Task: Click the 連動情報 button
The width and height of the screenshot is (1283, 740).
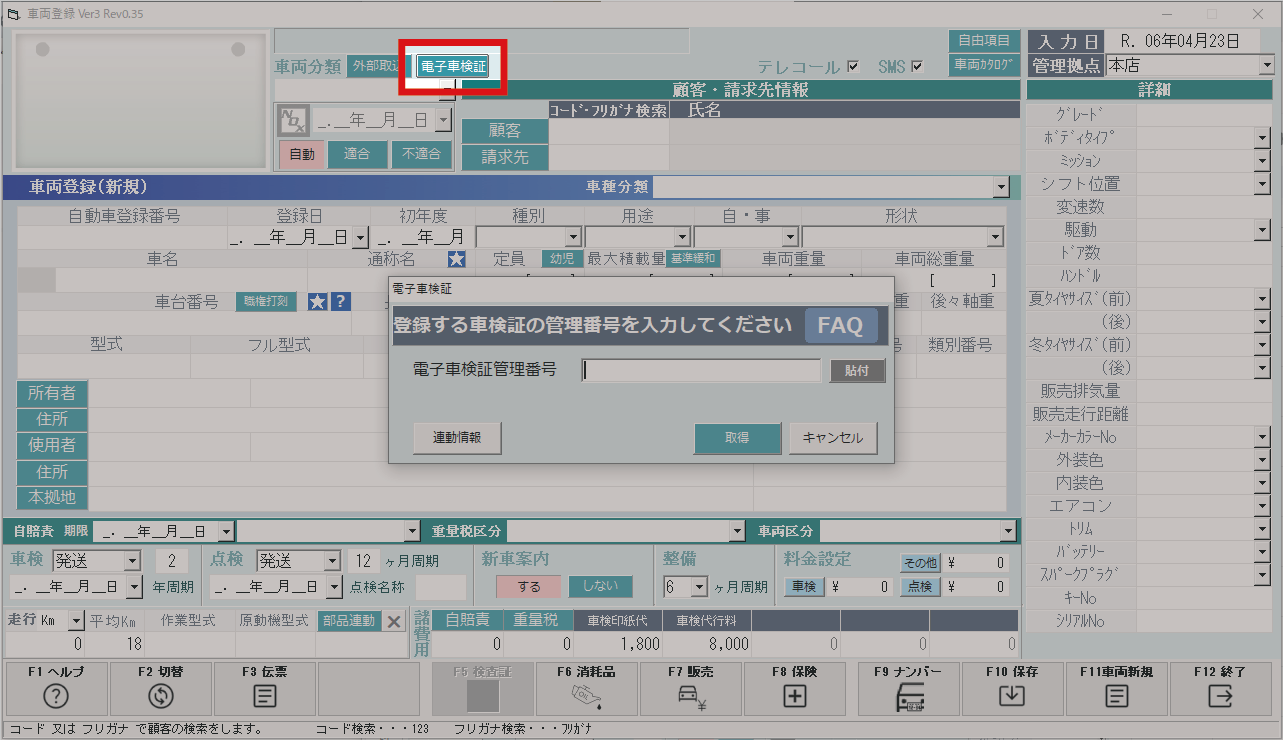Action: pyautogui.click(x=457, y=438)
